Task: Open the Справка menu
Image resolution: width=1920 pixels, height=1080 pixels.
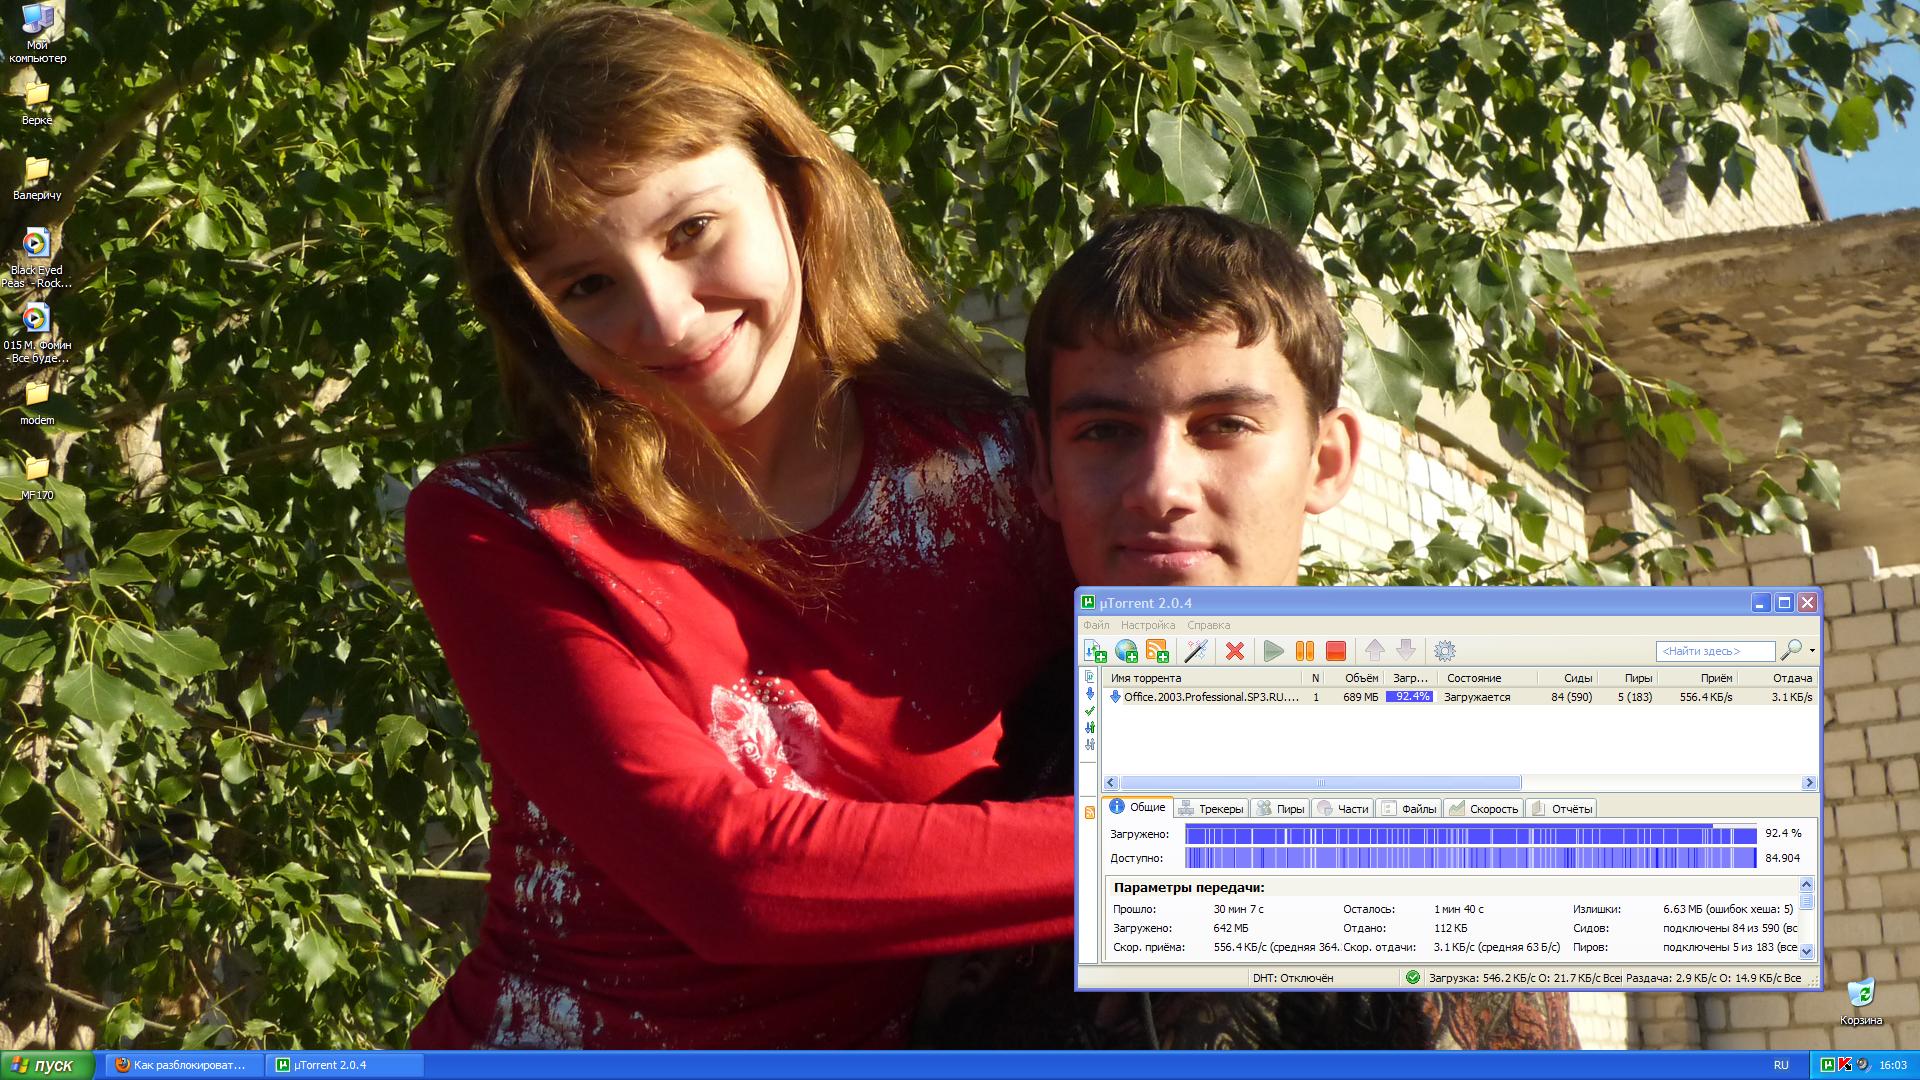Action: click(1208, 625)
